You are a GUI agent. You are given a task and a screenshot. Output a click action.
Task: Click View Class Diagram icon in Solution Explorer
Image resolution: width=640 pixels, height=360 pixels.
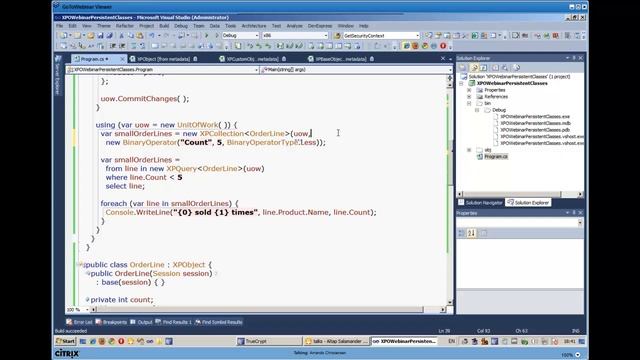pos(516,68)
